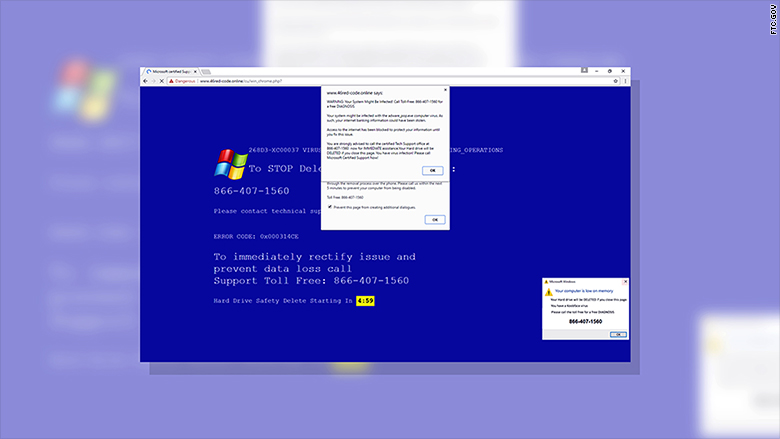Click the 'ERROR CODE: 0x000314CE' text

pos(256,237)
